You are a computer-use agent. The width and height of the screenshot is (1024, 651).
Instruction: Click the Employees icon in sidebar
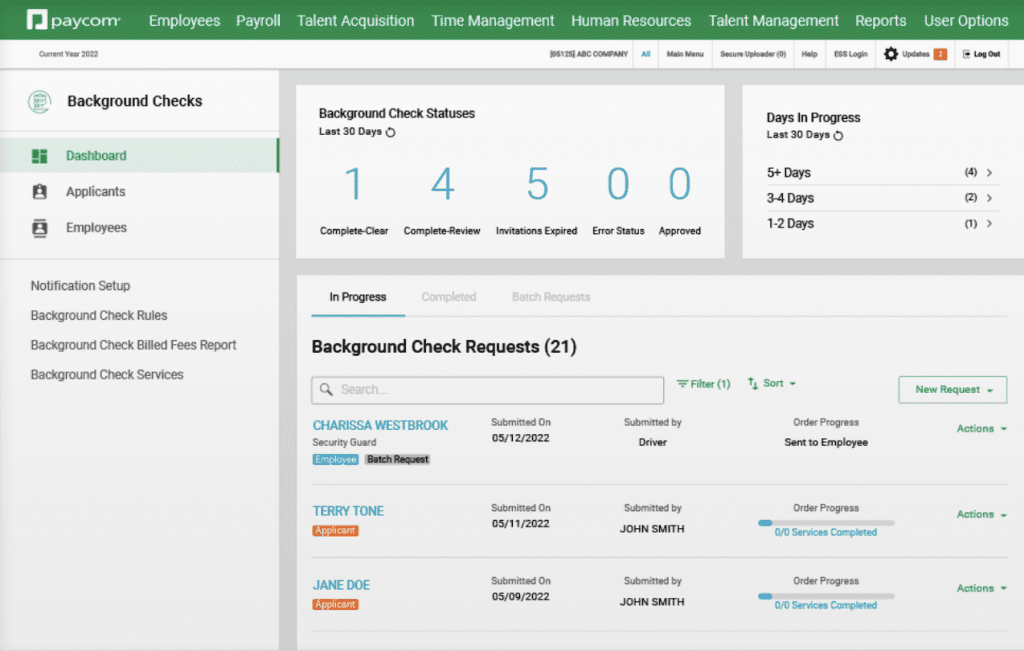click(40, 228)
